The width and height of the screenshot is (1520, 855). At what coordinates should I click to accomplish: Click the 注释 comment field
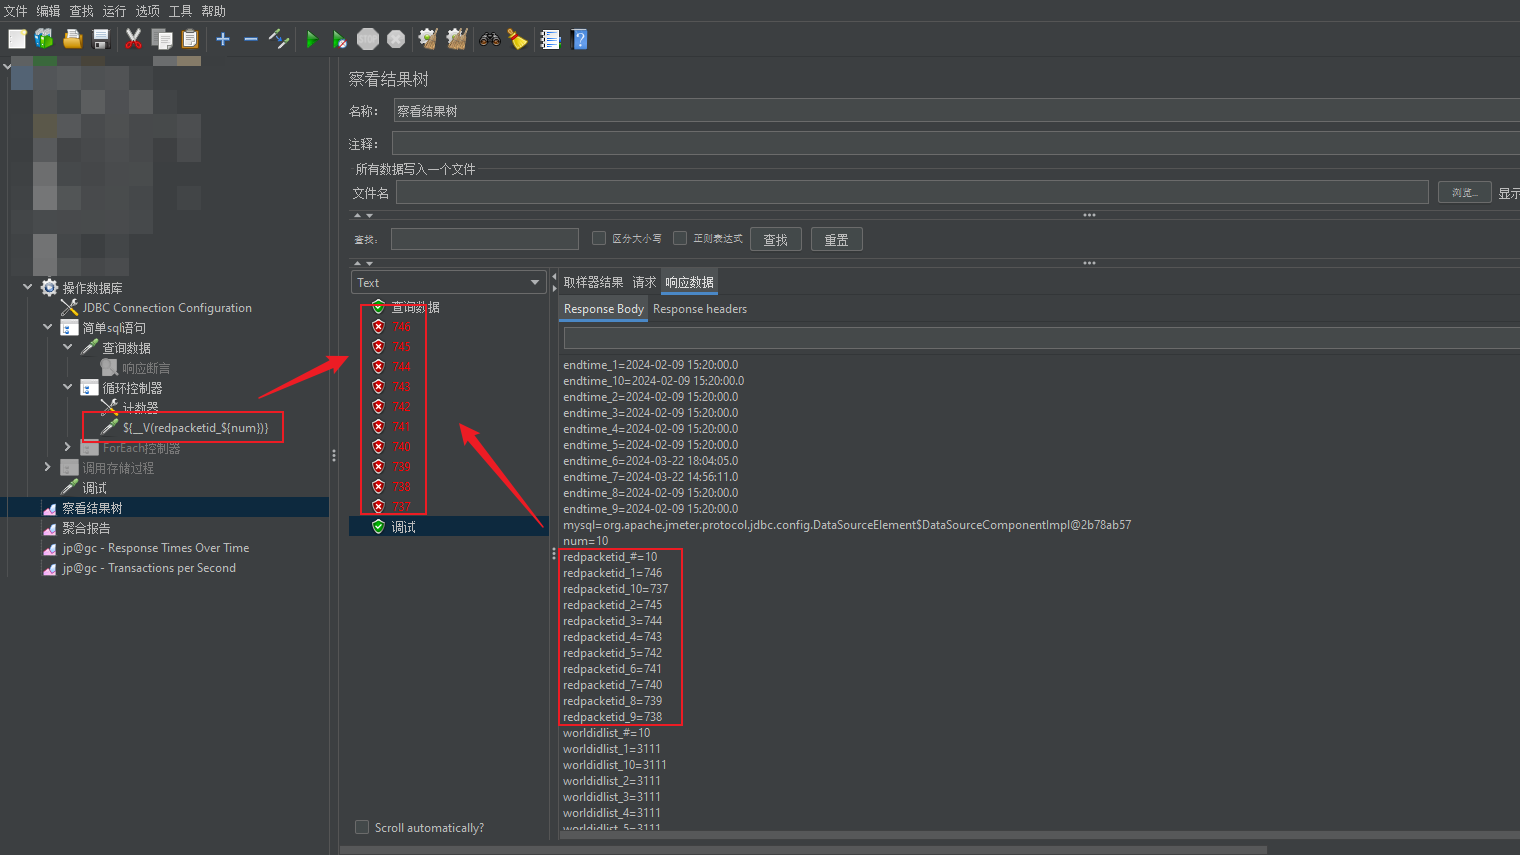[x=956, y=143]
